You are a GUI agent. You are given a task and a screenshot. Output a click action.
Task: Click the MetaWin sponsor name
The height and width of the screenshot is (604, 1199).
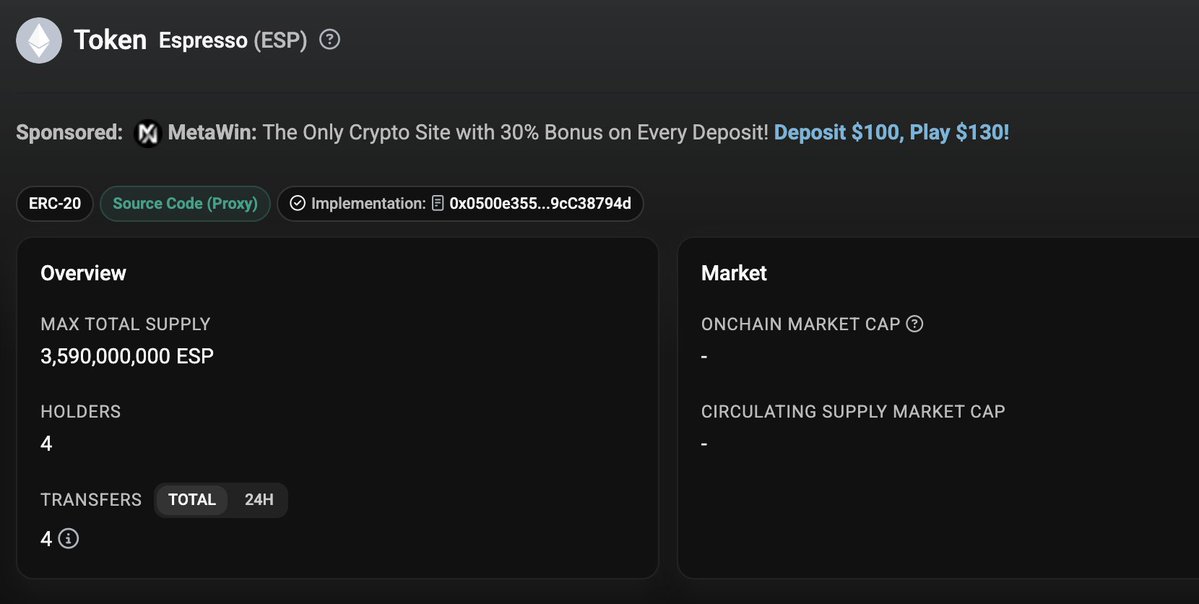click(x=212, y=133)
